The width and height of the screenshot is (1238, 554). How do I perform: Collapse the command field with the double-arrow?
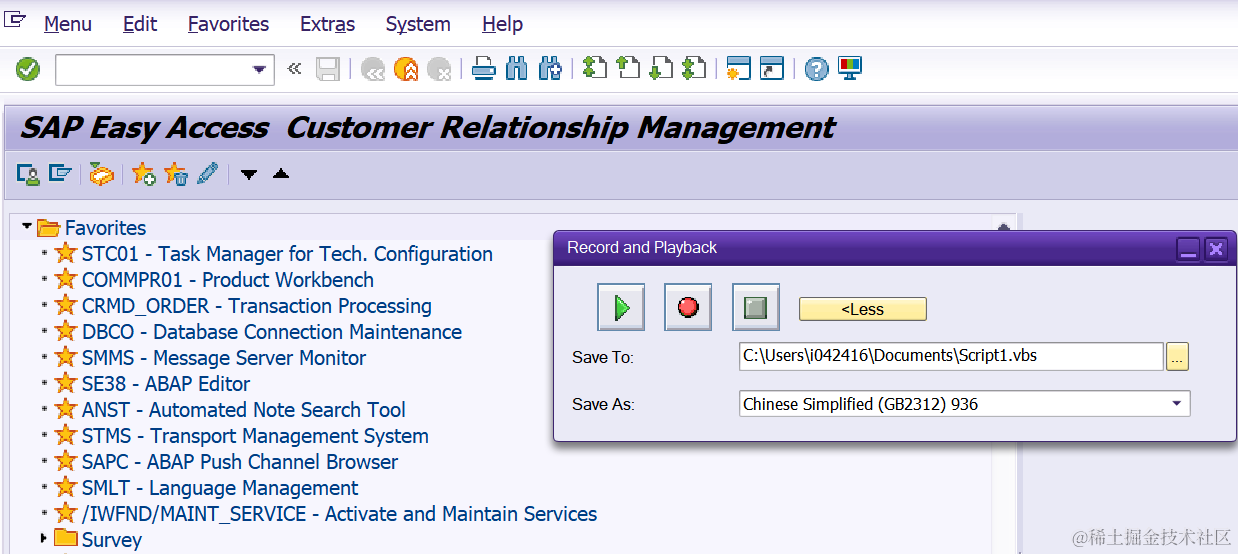294,69
